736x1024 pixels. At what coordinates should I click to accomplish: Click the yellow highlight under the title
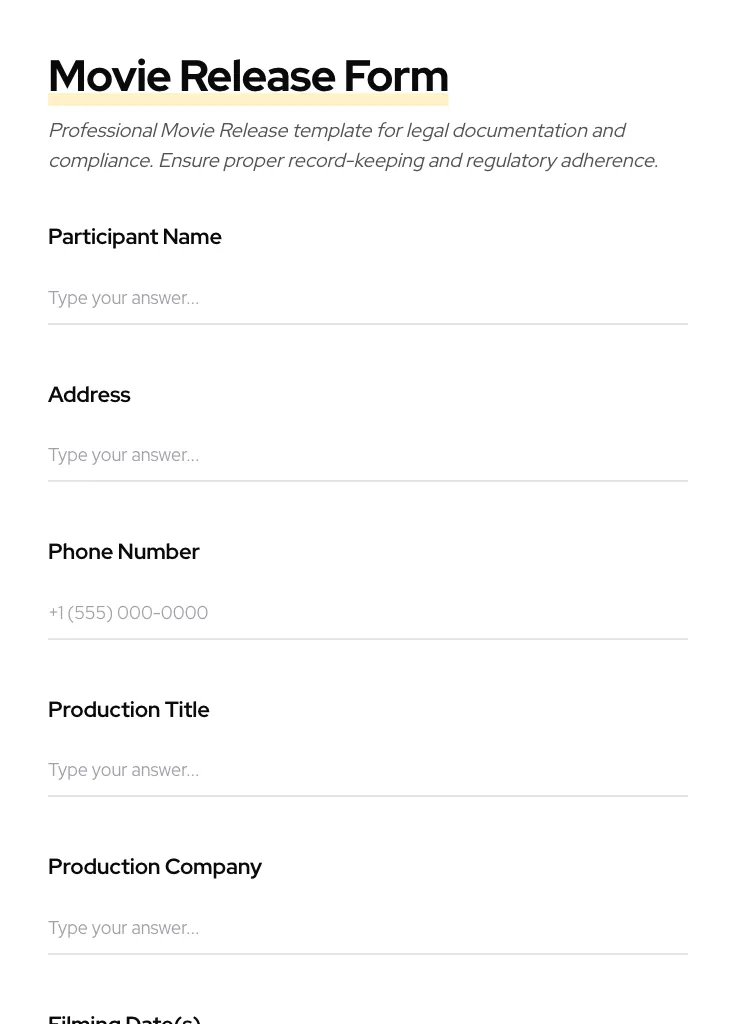248,100
